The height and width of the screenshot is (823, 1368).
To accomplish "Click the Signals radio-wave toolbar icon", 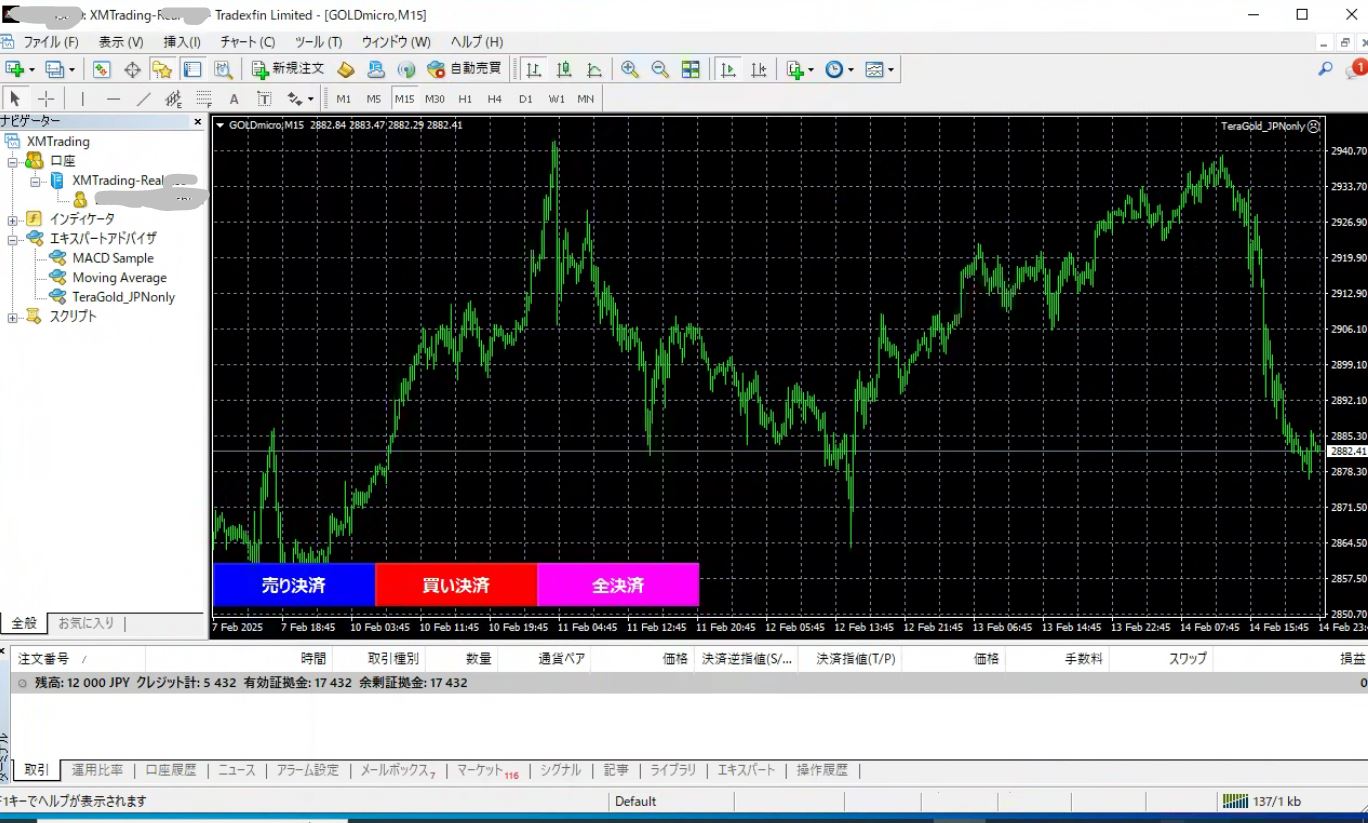I will (405, 69).
